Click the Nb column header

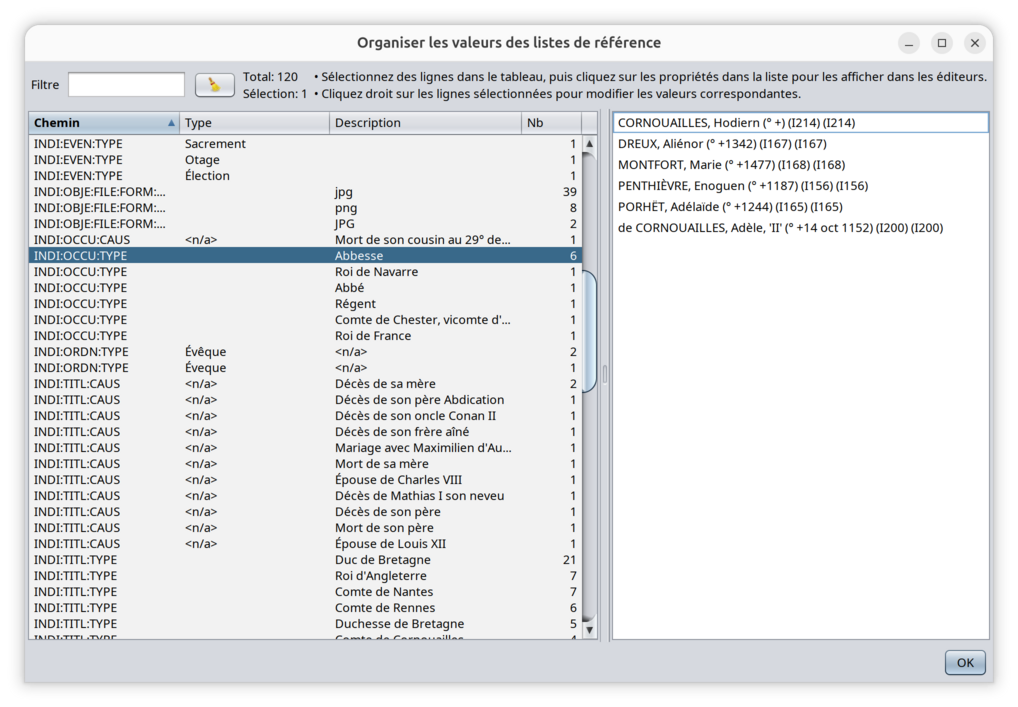[551, 123]
